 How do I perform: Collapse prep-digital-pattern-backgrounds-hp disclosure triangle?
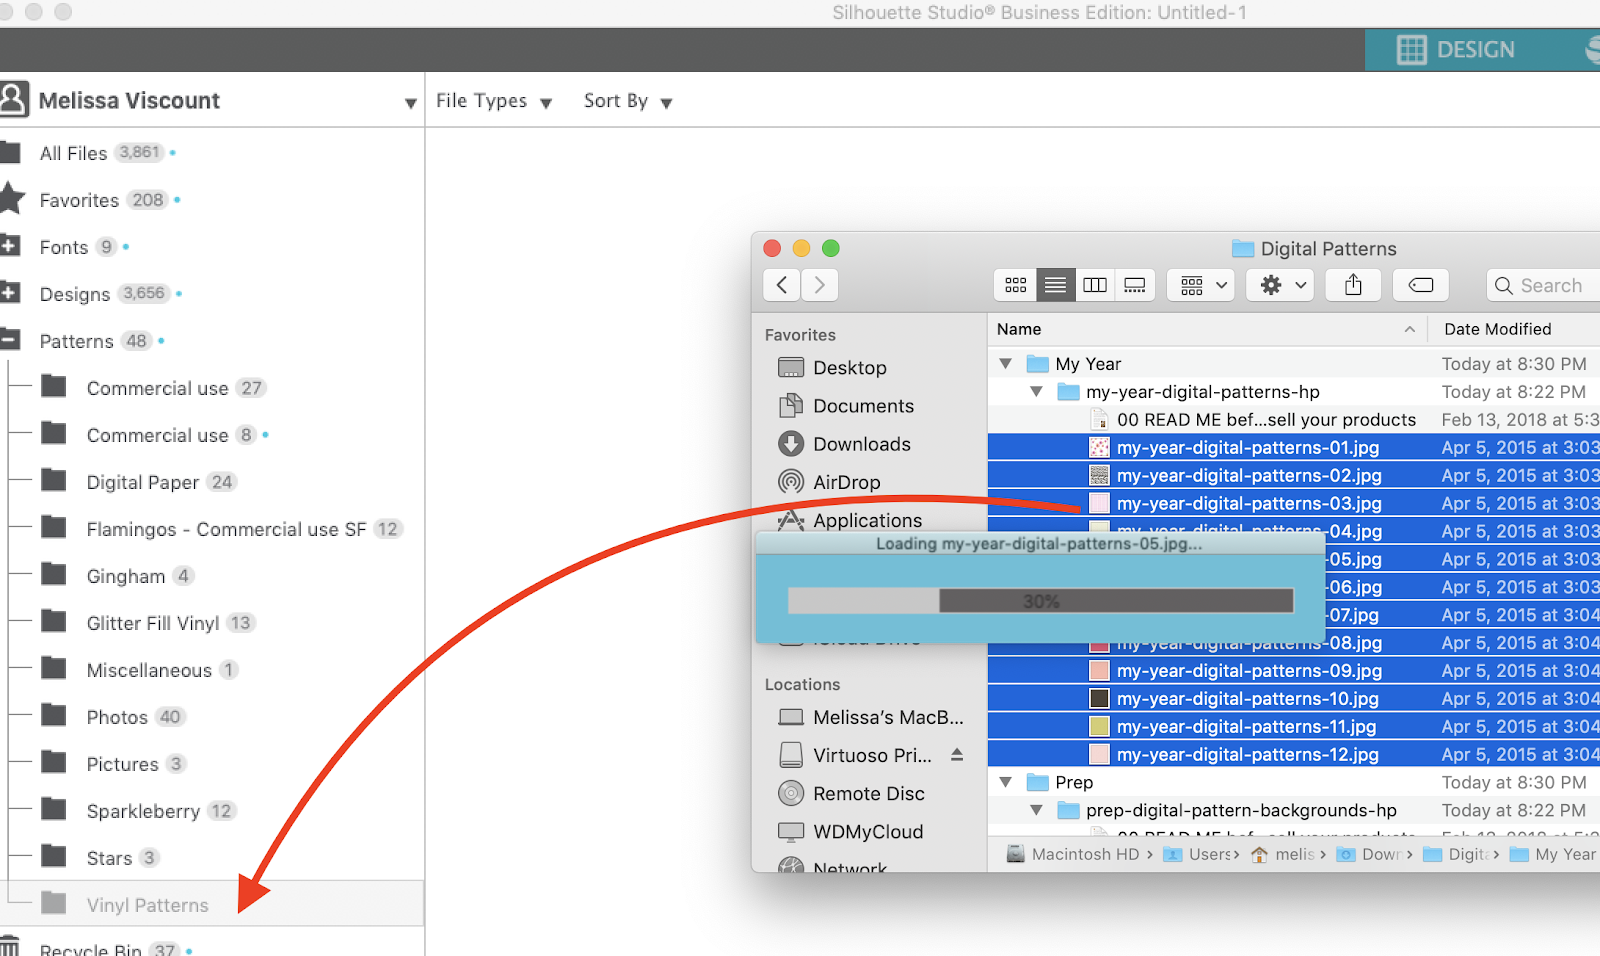(x=1036, y=809)
